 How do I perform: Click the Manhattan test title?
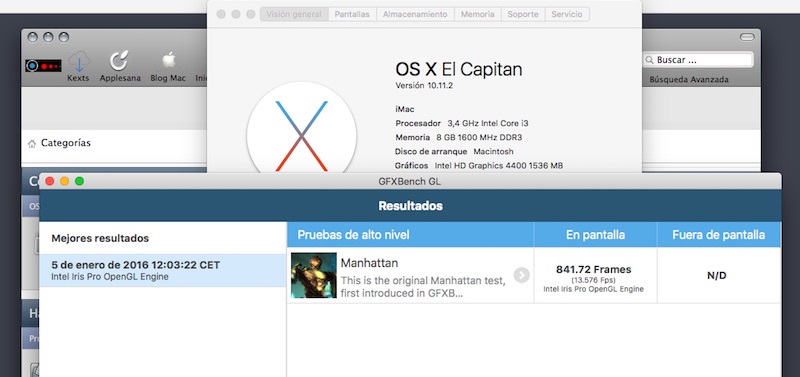369,263
